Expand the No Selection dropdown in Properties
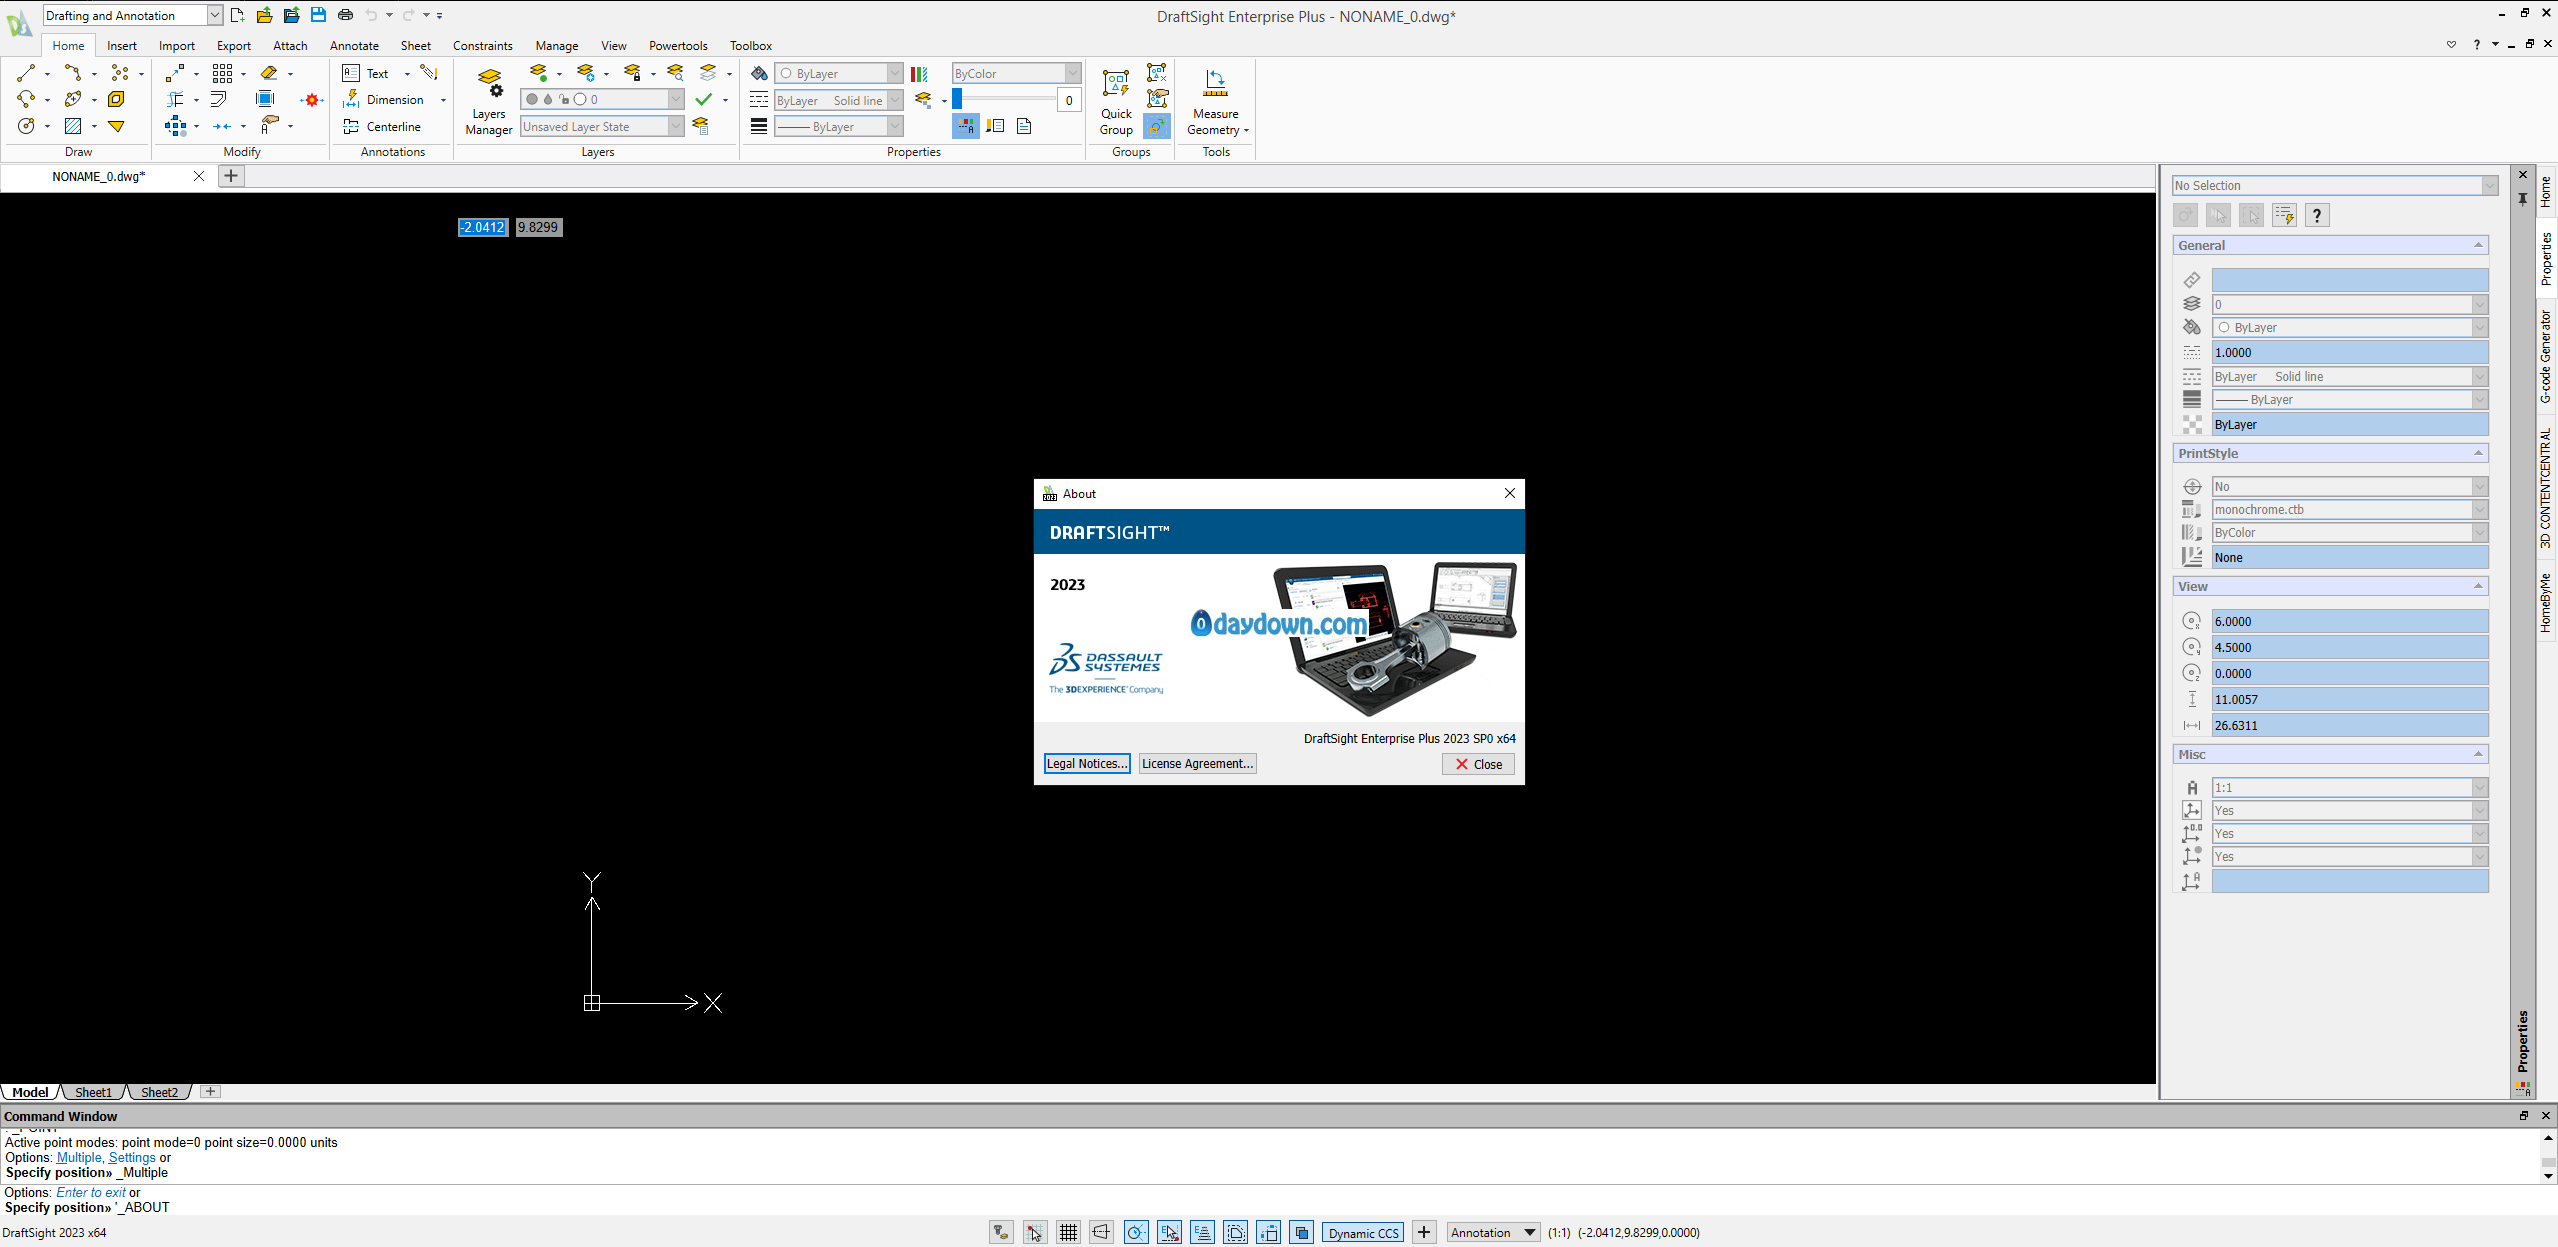Viewport: 2558px width, 1247px height. click(2489, 186)
